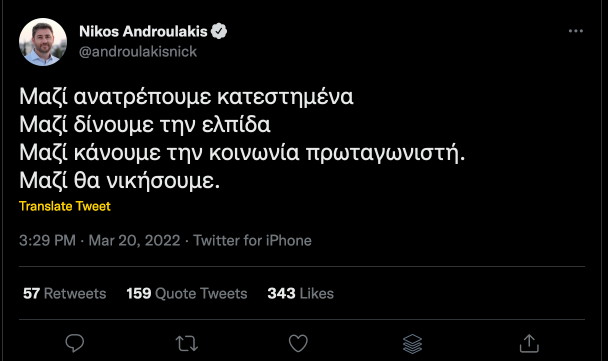Click the tweet line 'Μαζί θα νικήσουμε.'
Viewport: 608px width, 361px height.
click(119, 181)
